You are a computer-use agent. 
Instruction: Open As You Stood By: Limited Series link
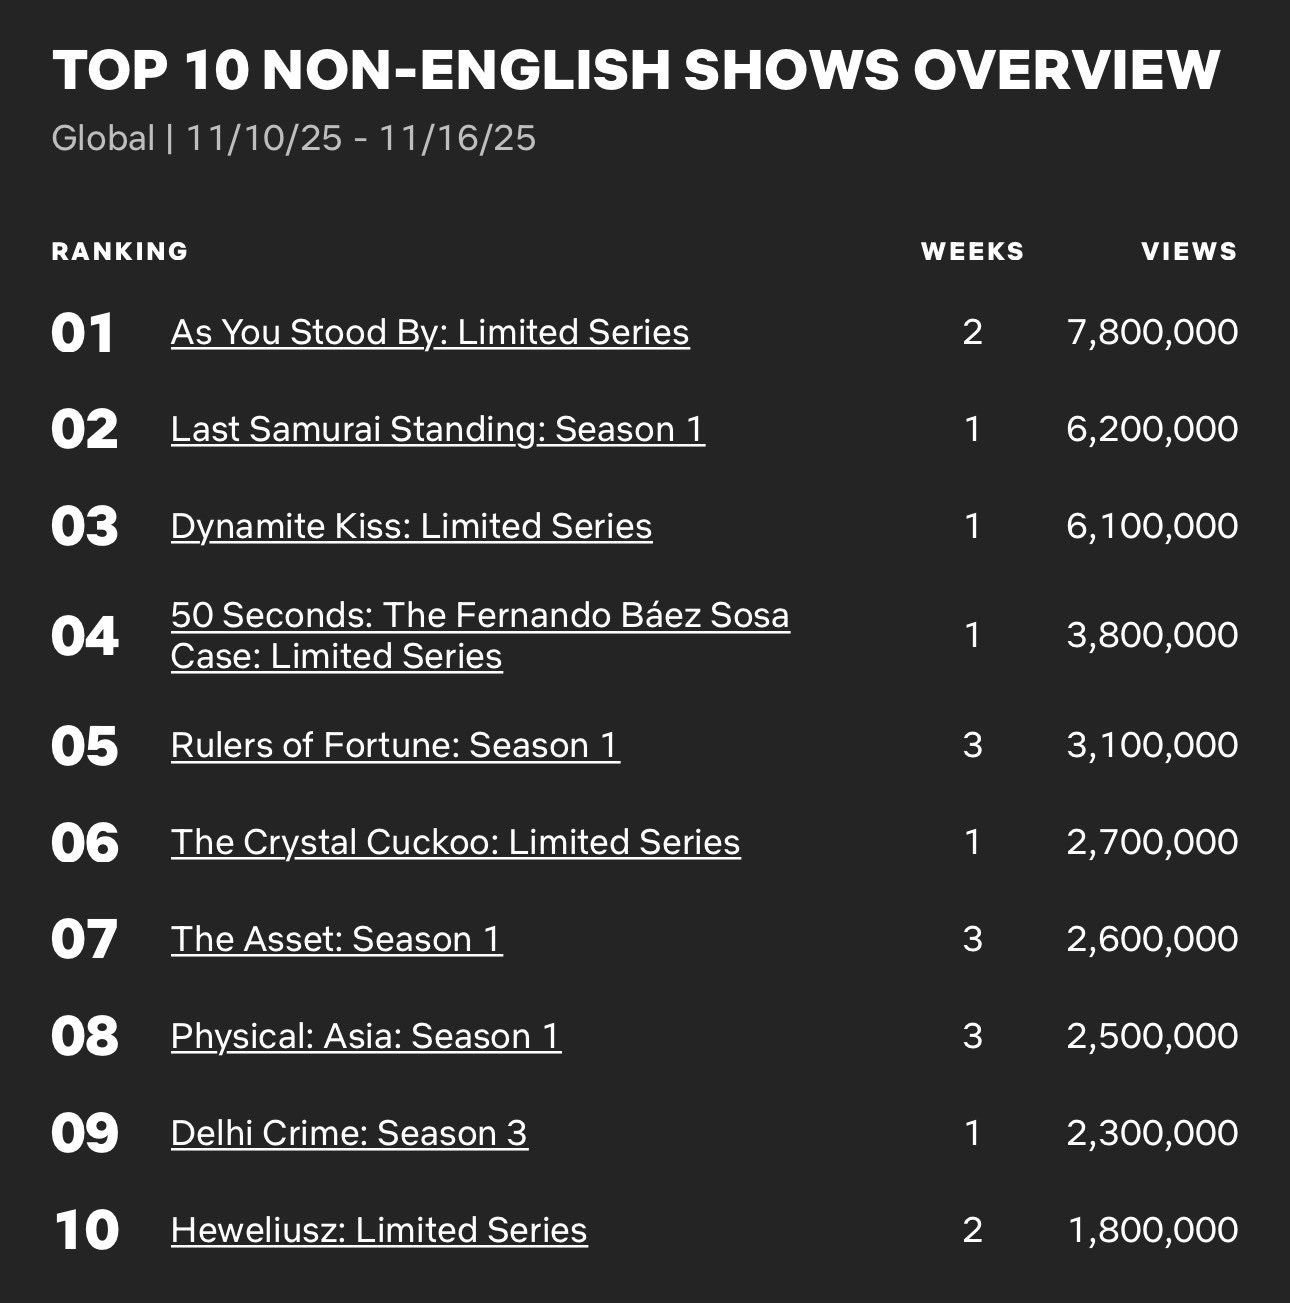430,332
